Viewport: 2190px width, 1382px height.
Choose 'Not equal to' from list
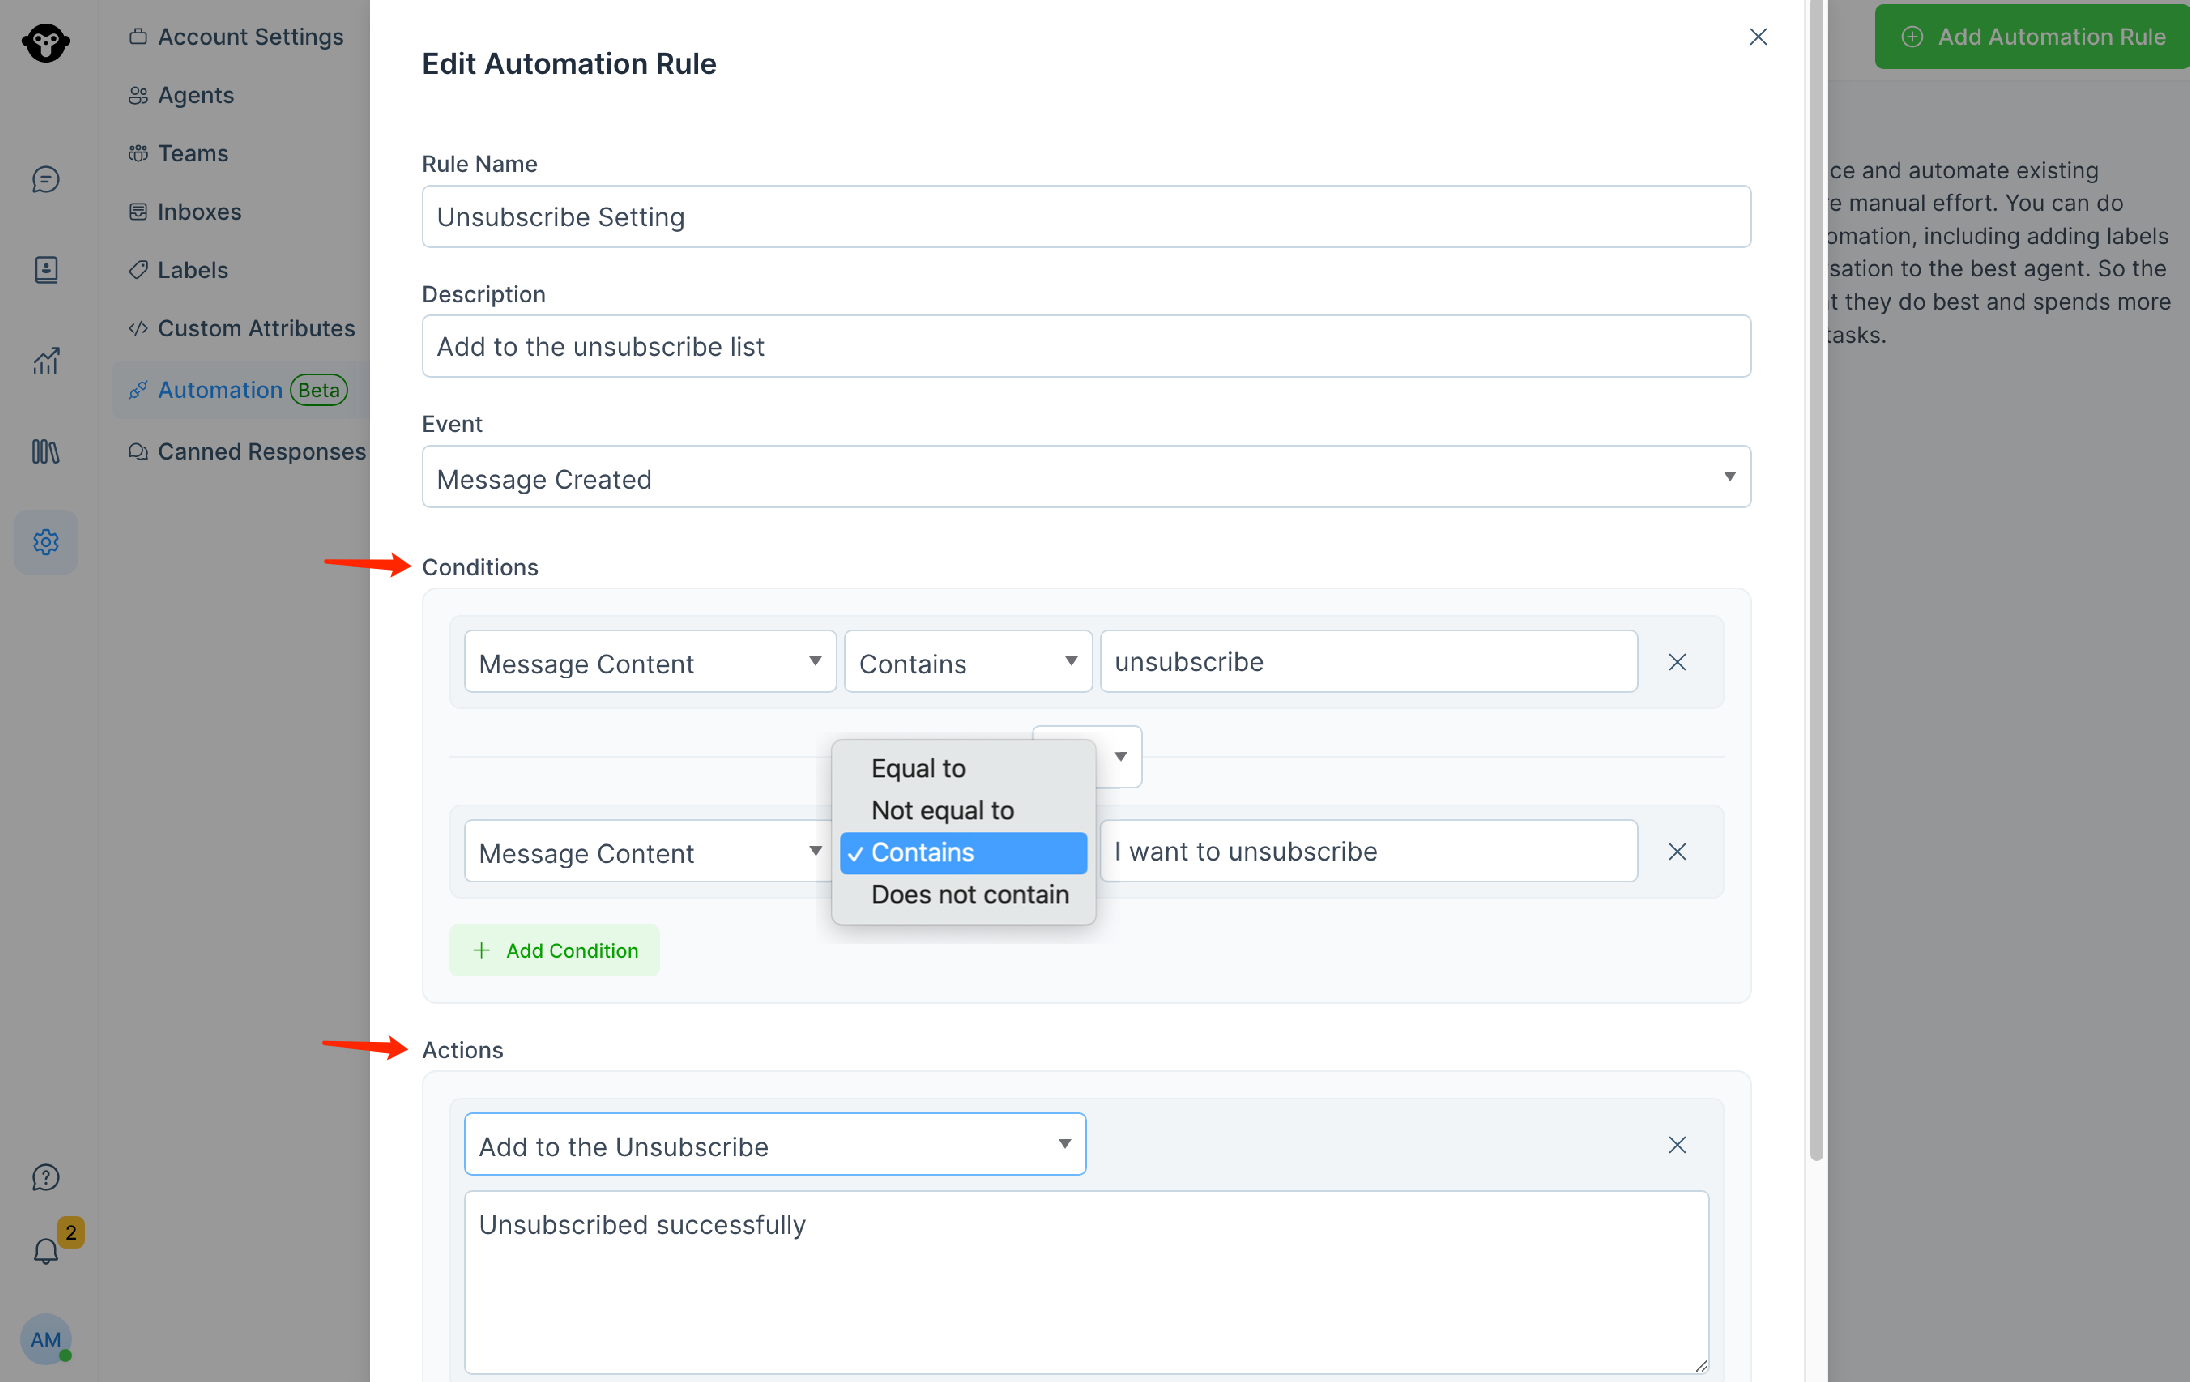[942, 811]
